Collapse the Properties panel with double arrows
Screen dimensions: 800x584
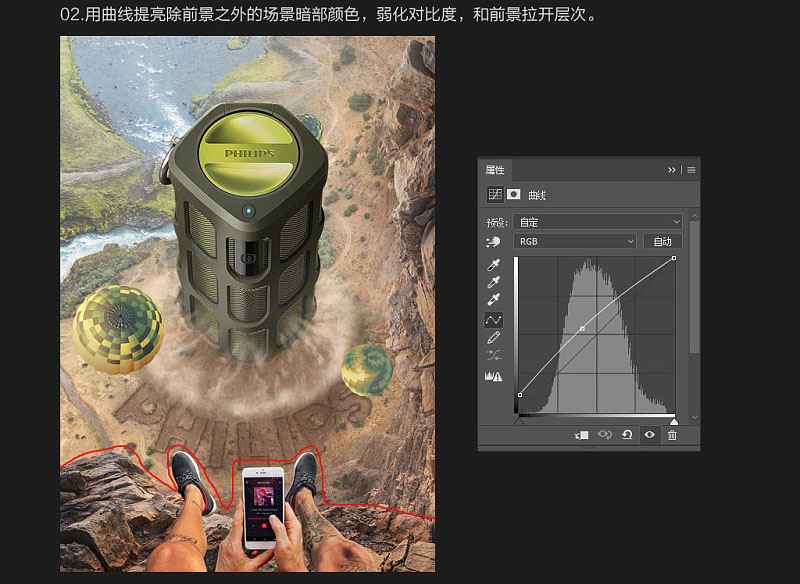coord(670,170)
